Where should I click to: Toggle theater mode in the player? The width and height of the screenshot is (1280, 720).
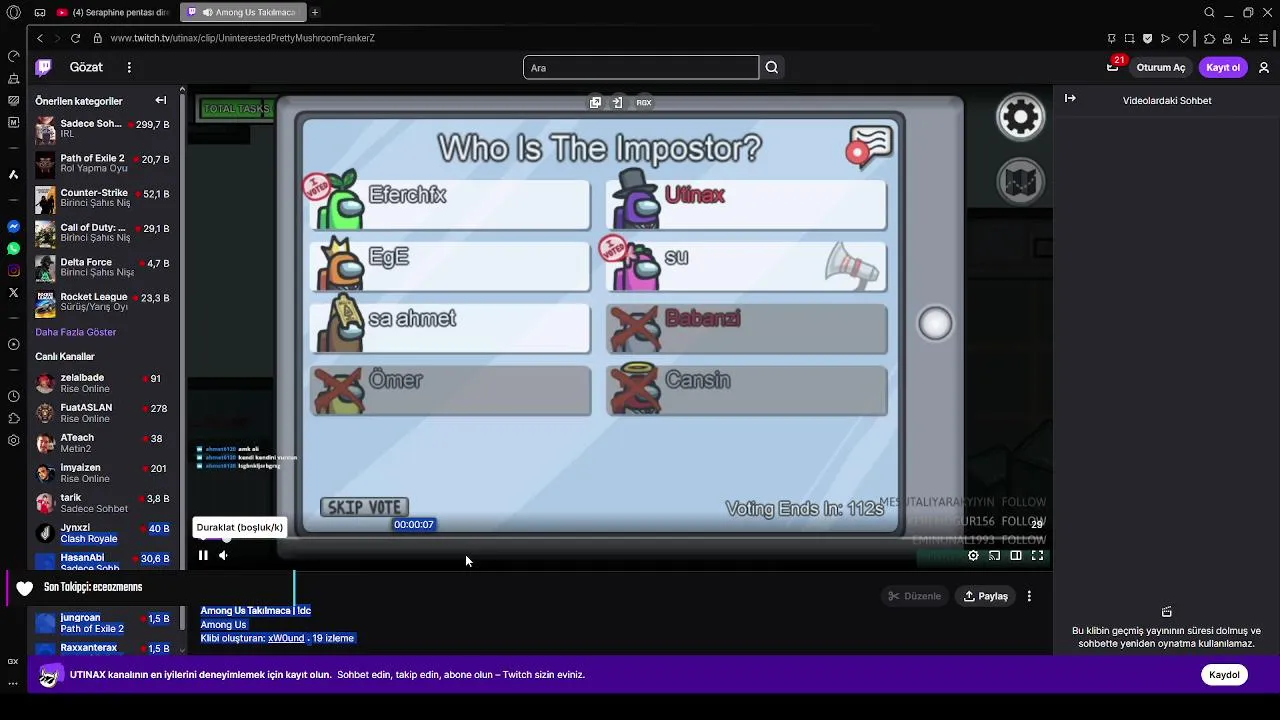[1016, 555]
